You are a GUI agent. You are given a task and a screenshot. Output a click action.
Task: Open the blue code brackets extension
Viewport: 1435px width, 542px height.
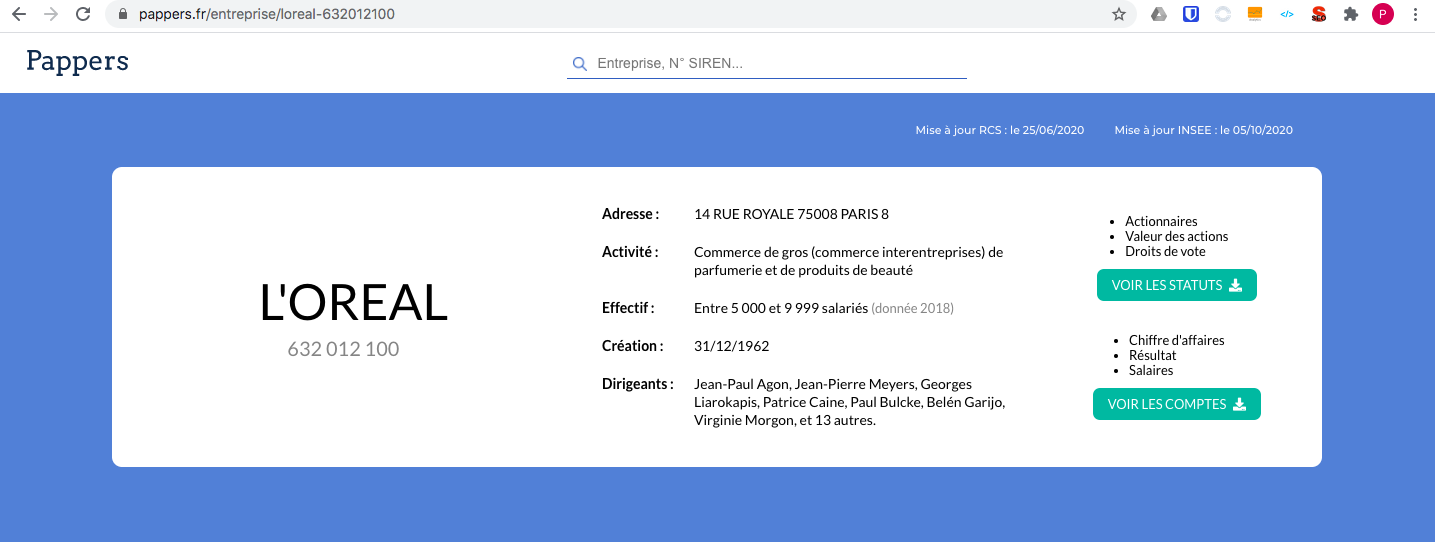1287,14
